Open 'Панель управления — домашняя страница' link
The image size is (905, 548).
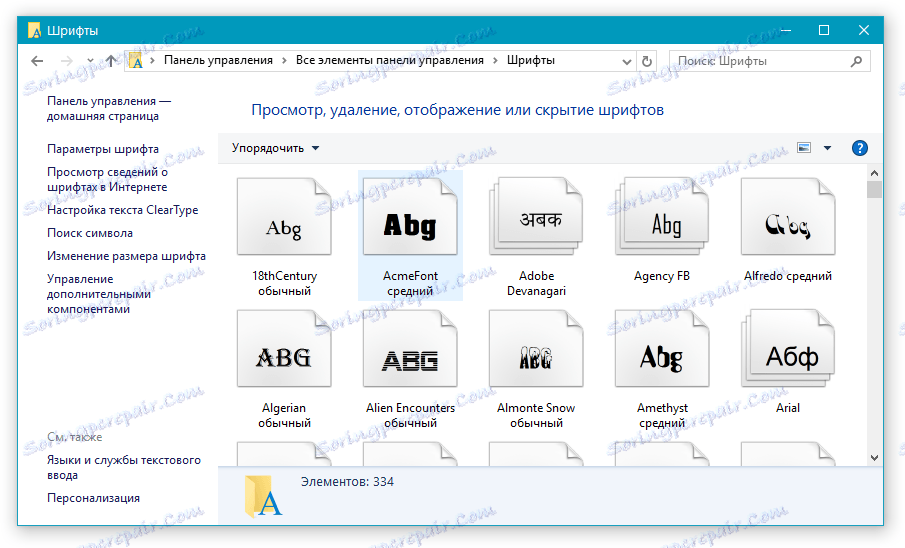pos(109,109)
